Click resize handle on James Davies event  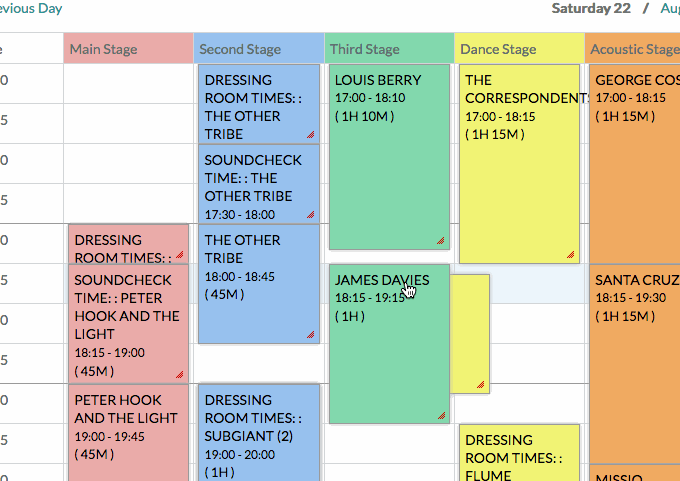tap(440, 415)
